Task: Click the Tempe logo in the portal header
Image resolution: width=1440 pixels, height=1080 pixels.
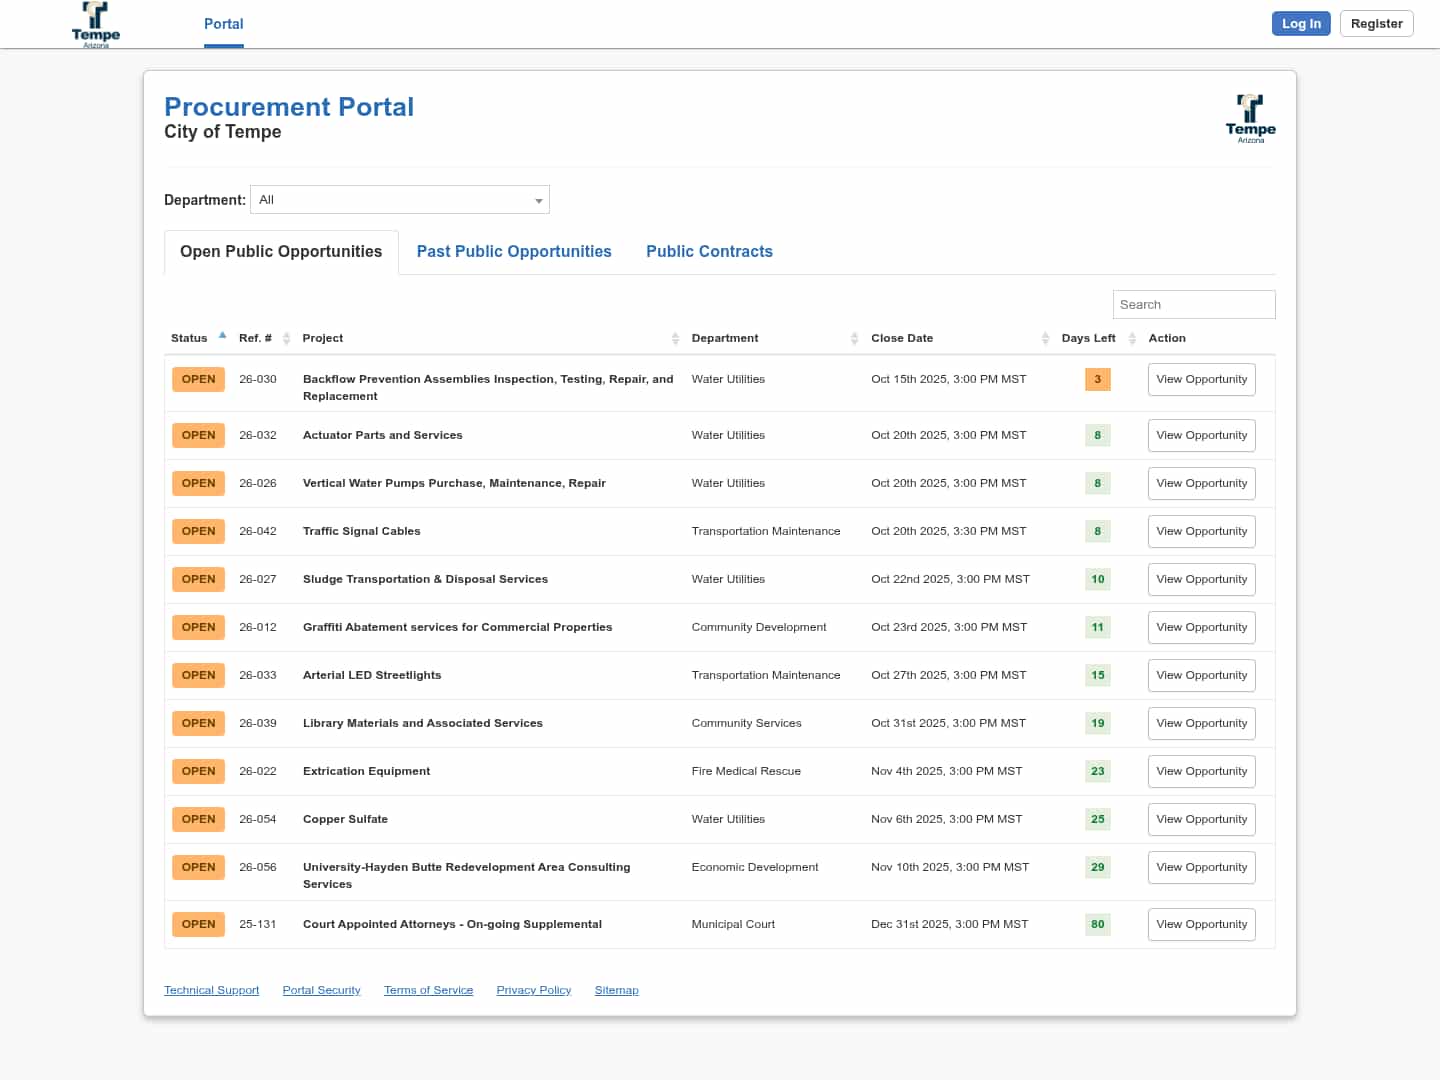Action: coord(1250,119)
